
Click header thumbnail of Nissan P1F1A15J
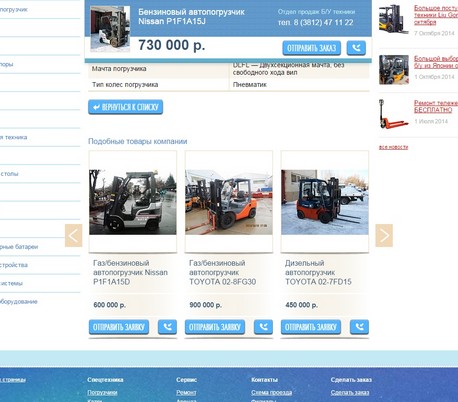110,29
